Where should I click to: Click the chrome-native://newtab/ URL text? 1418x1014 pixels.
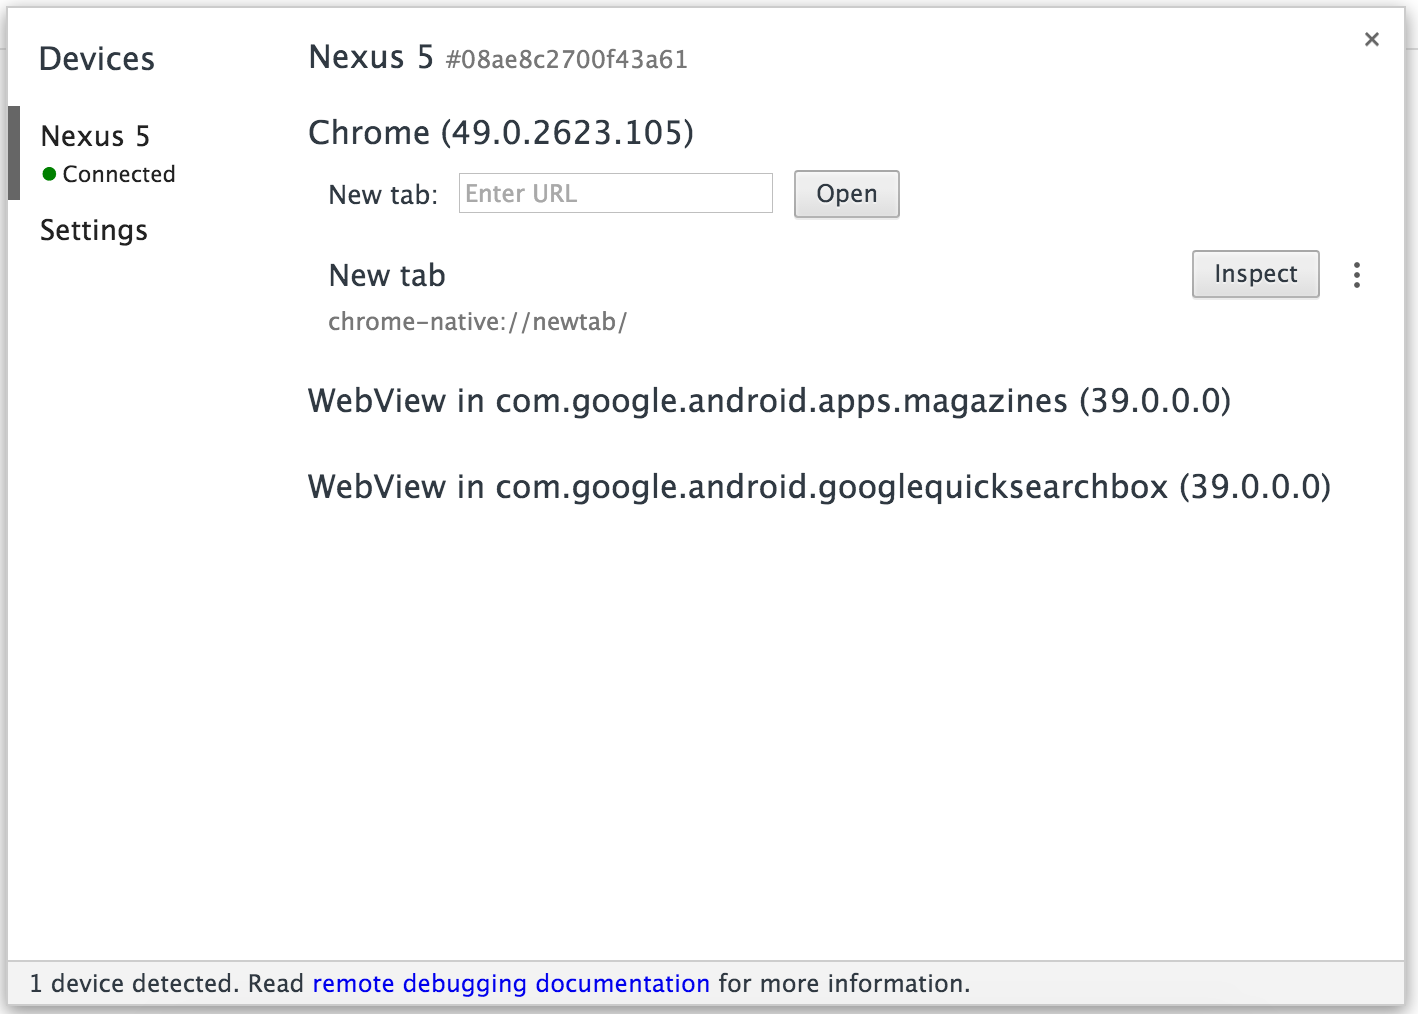point(478,322)
